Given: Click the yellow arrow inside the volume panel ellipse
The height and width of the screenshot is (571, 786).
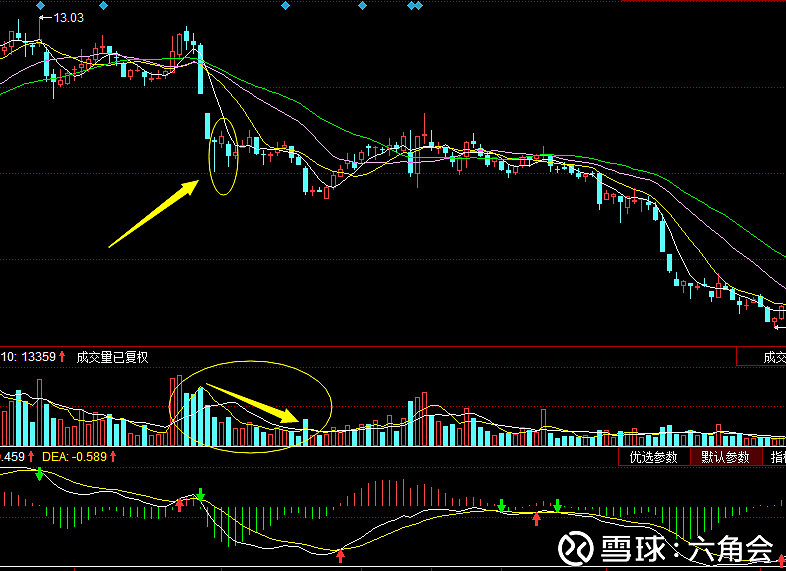Looking at the screenshot, I should 252,401.
